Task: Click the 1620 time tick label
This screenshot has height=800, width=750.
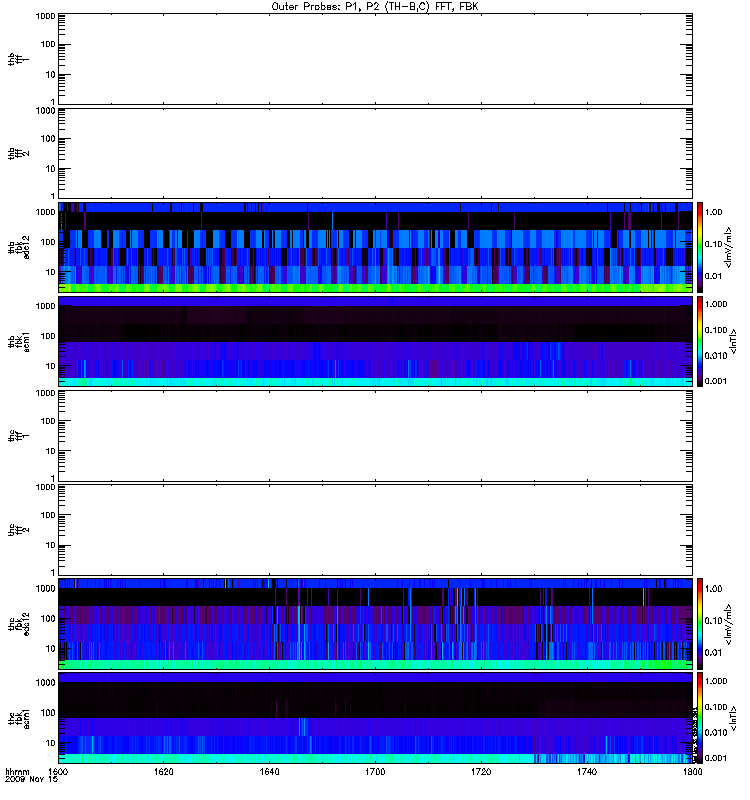Action: [163, 772]
